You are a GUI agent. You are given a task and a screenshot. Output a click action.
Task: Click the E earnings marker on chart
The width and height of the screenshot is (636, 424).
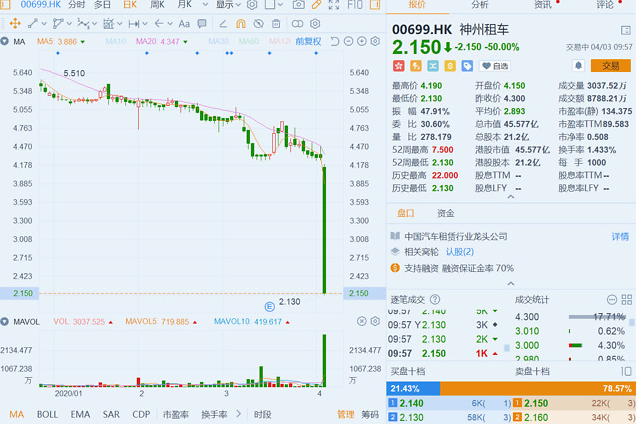point(269,307)
